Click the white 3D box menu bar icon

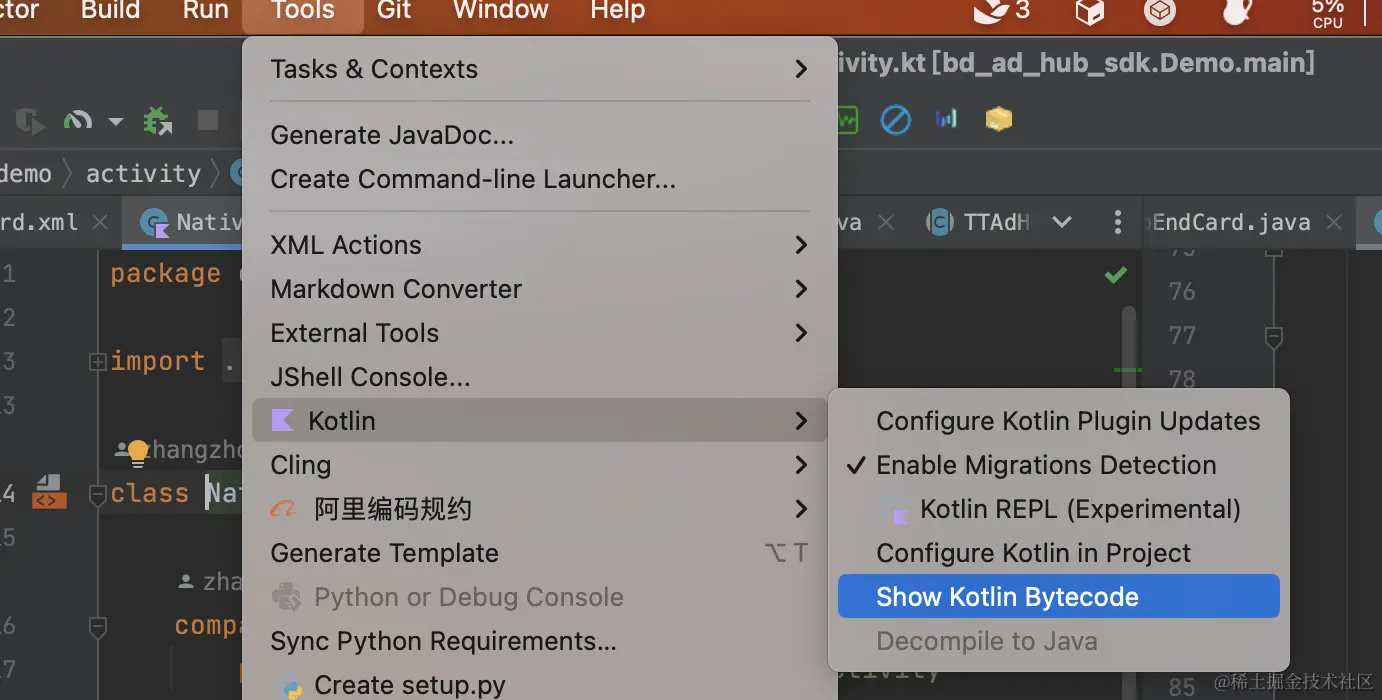pos(1089,12)
